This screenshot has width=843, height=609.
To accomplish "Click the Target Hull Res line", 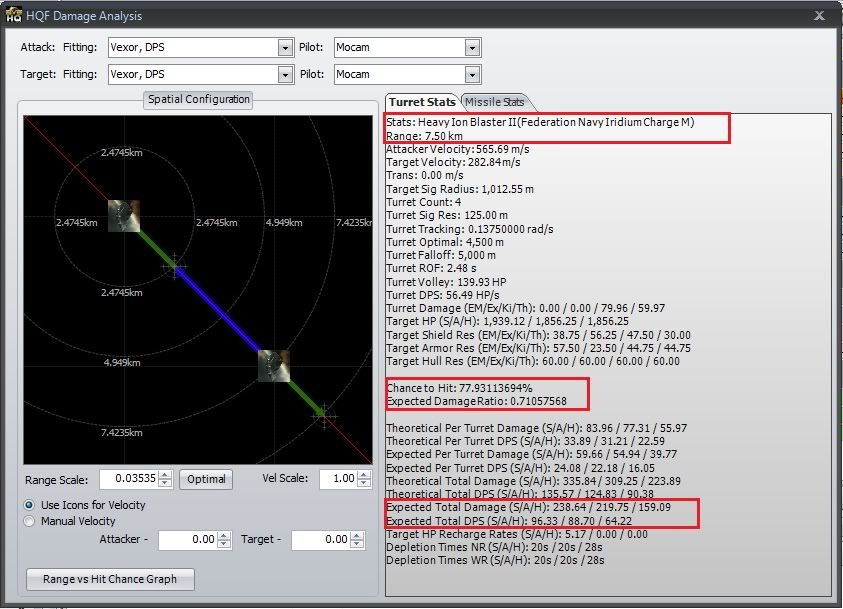I will click(x=533, y=361).
